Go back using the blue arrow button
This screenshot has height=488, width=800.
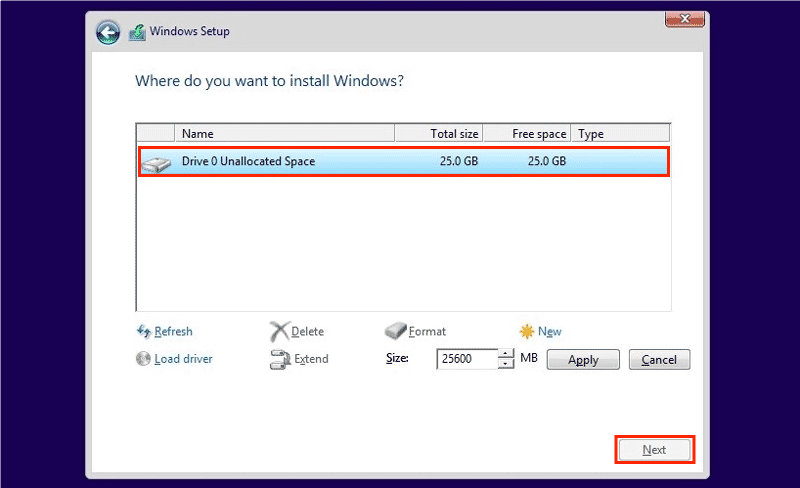[108, 33]
